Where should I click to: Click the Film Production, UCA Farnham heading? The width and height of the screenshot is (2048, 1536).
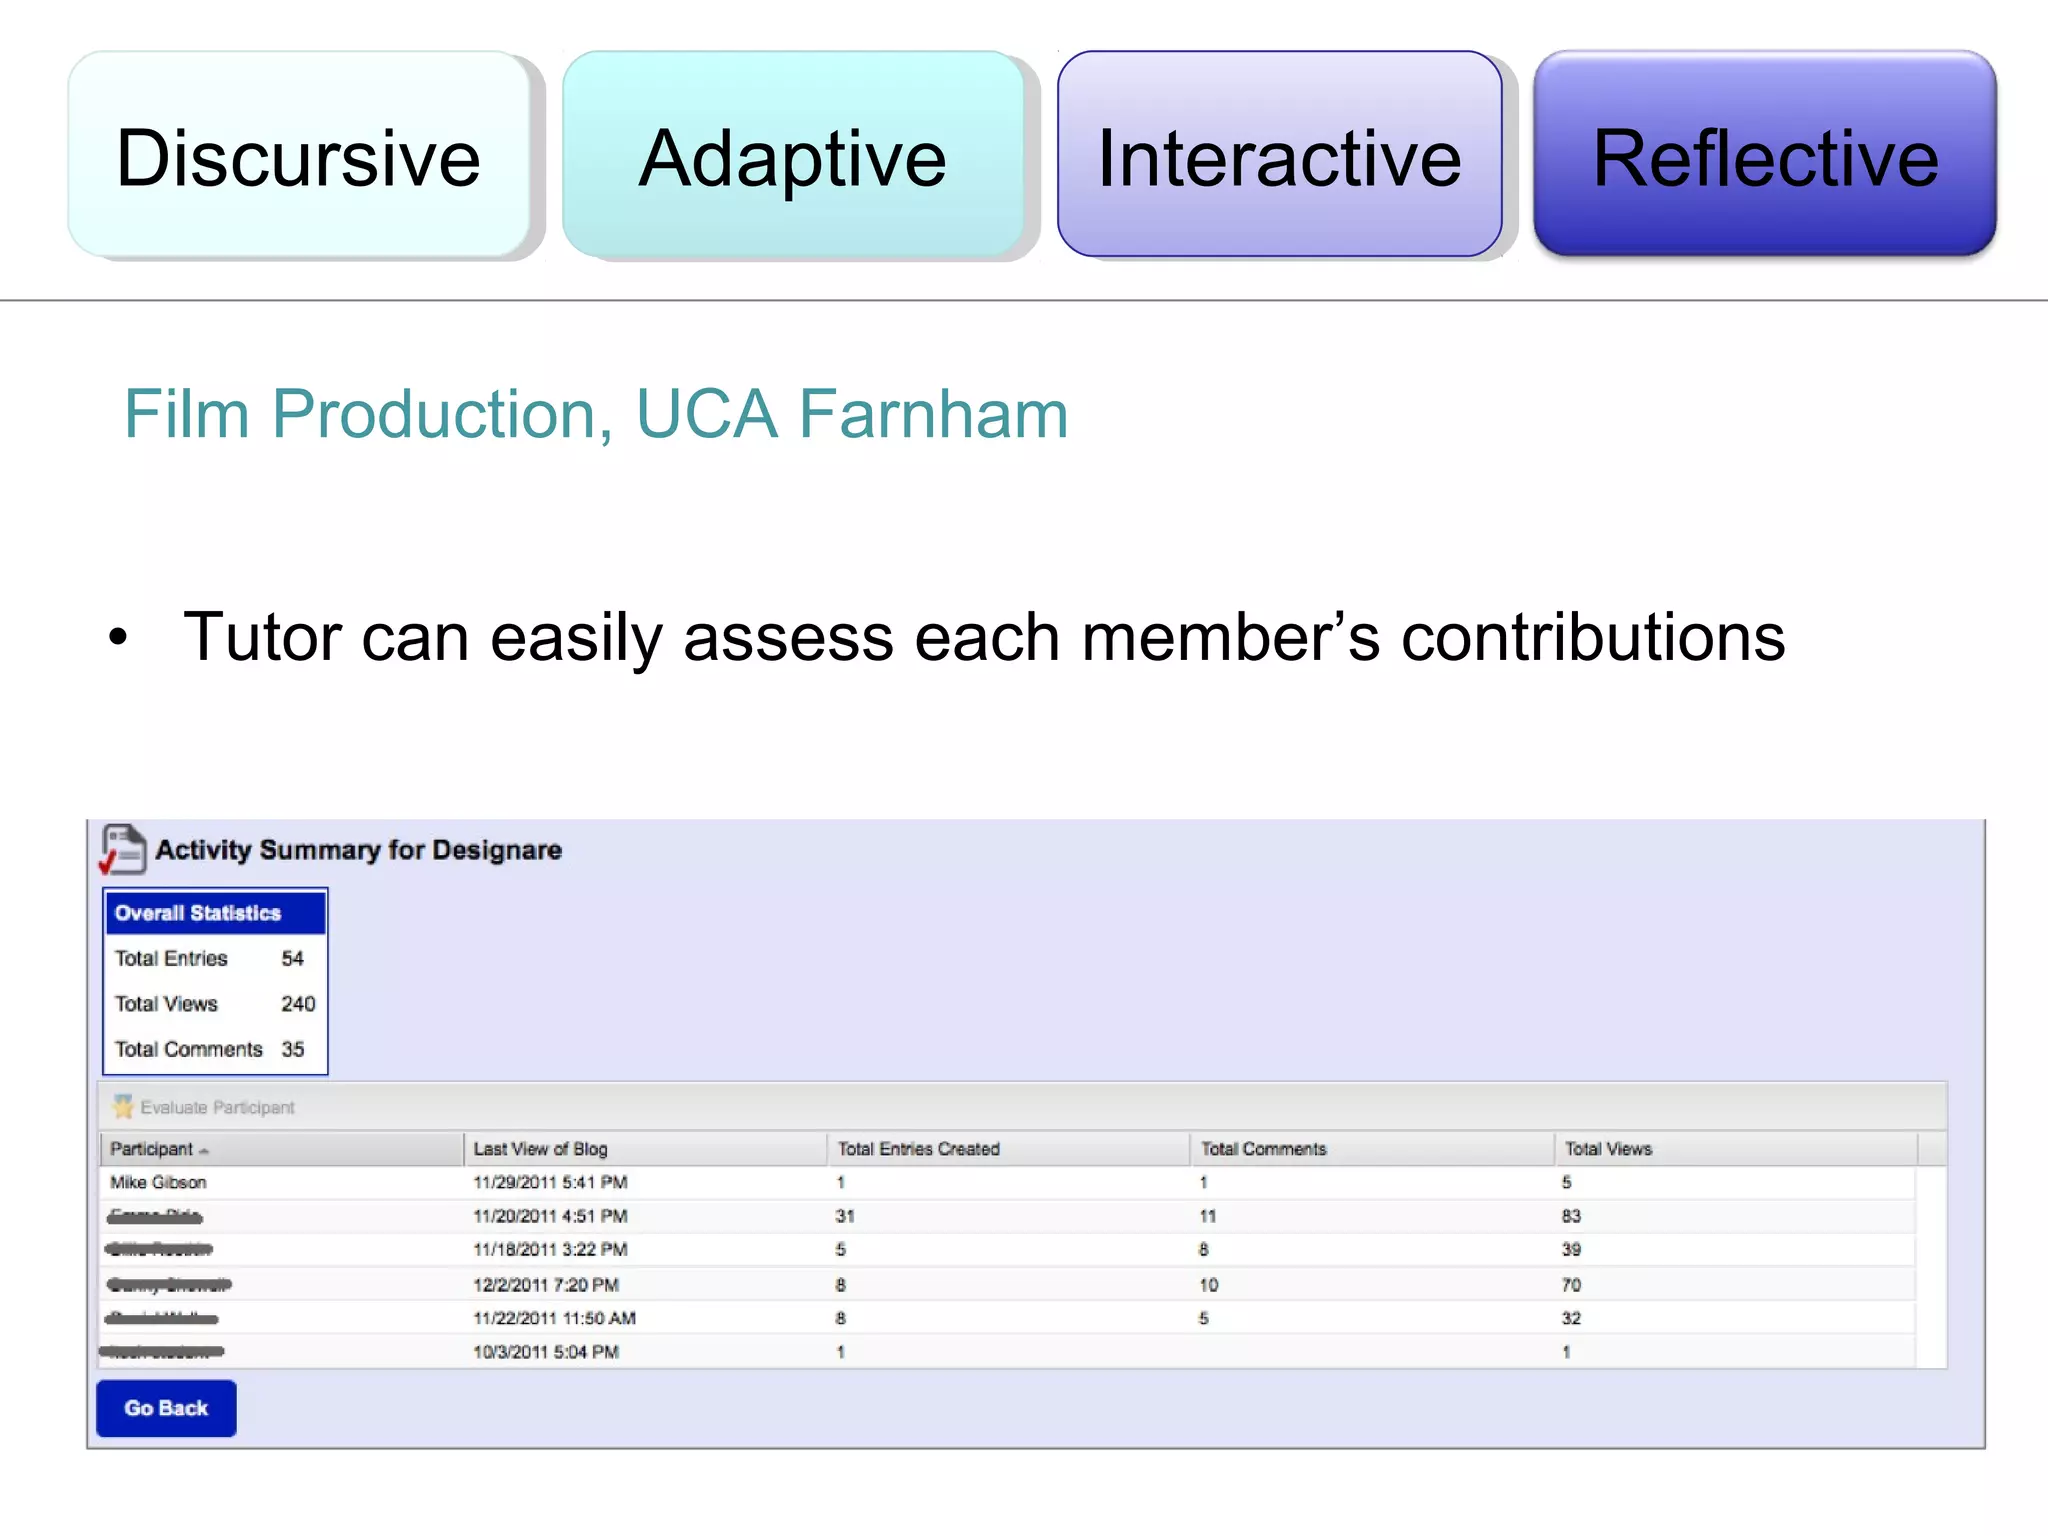596,415
